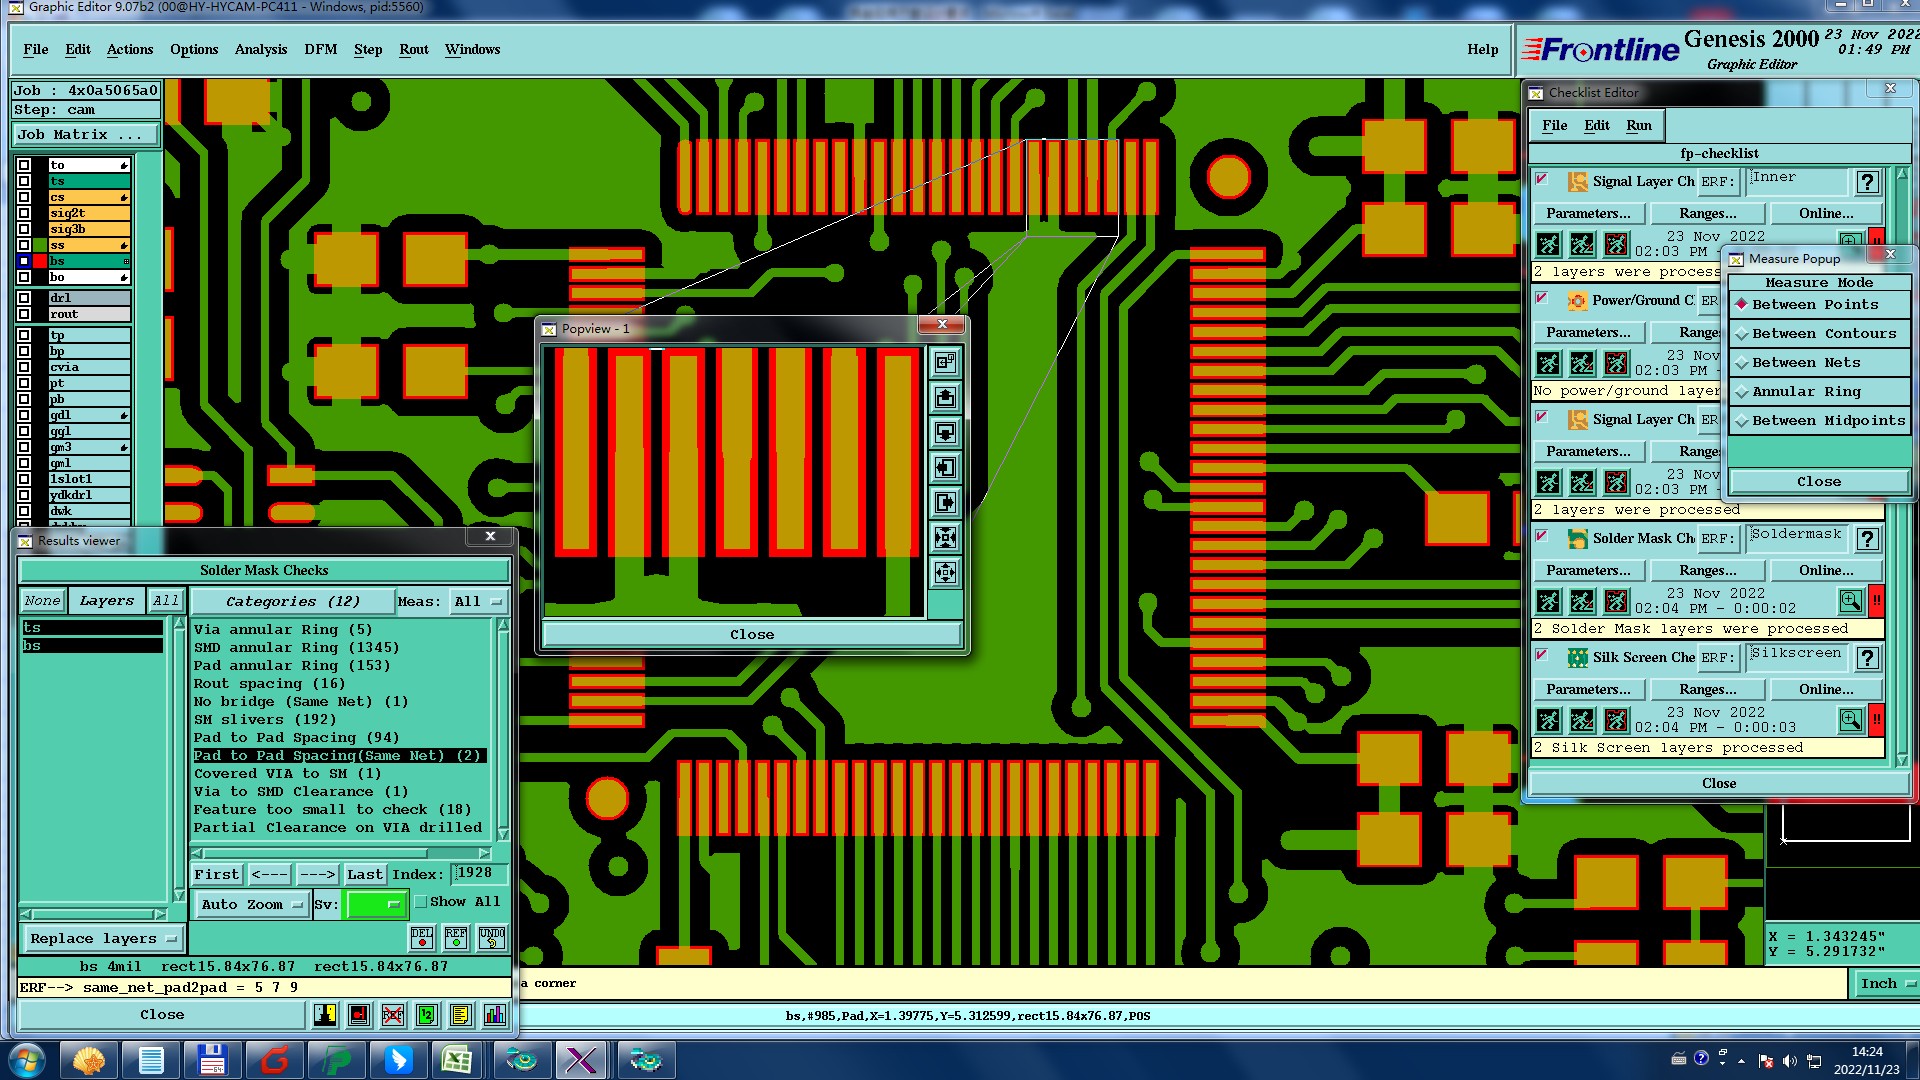The width and height of the screenshot is (1920, 1080).
Task: Click the DEL result button
Action: click(422, 937)
